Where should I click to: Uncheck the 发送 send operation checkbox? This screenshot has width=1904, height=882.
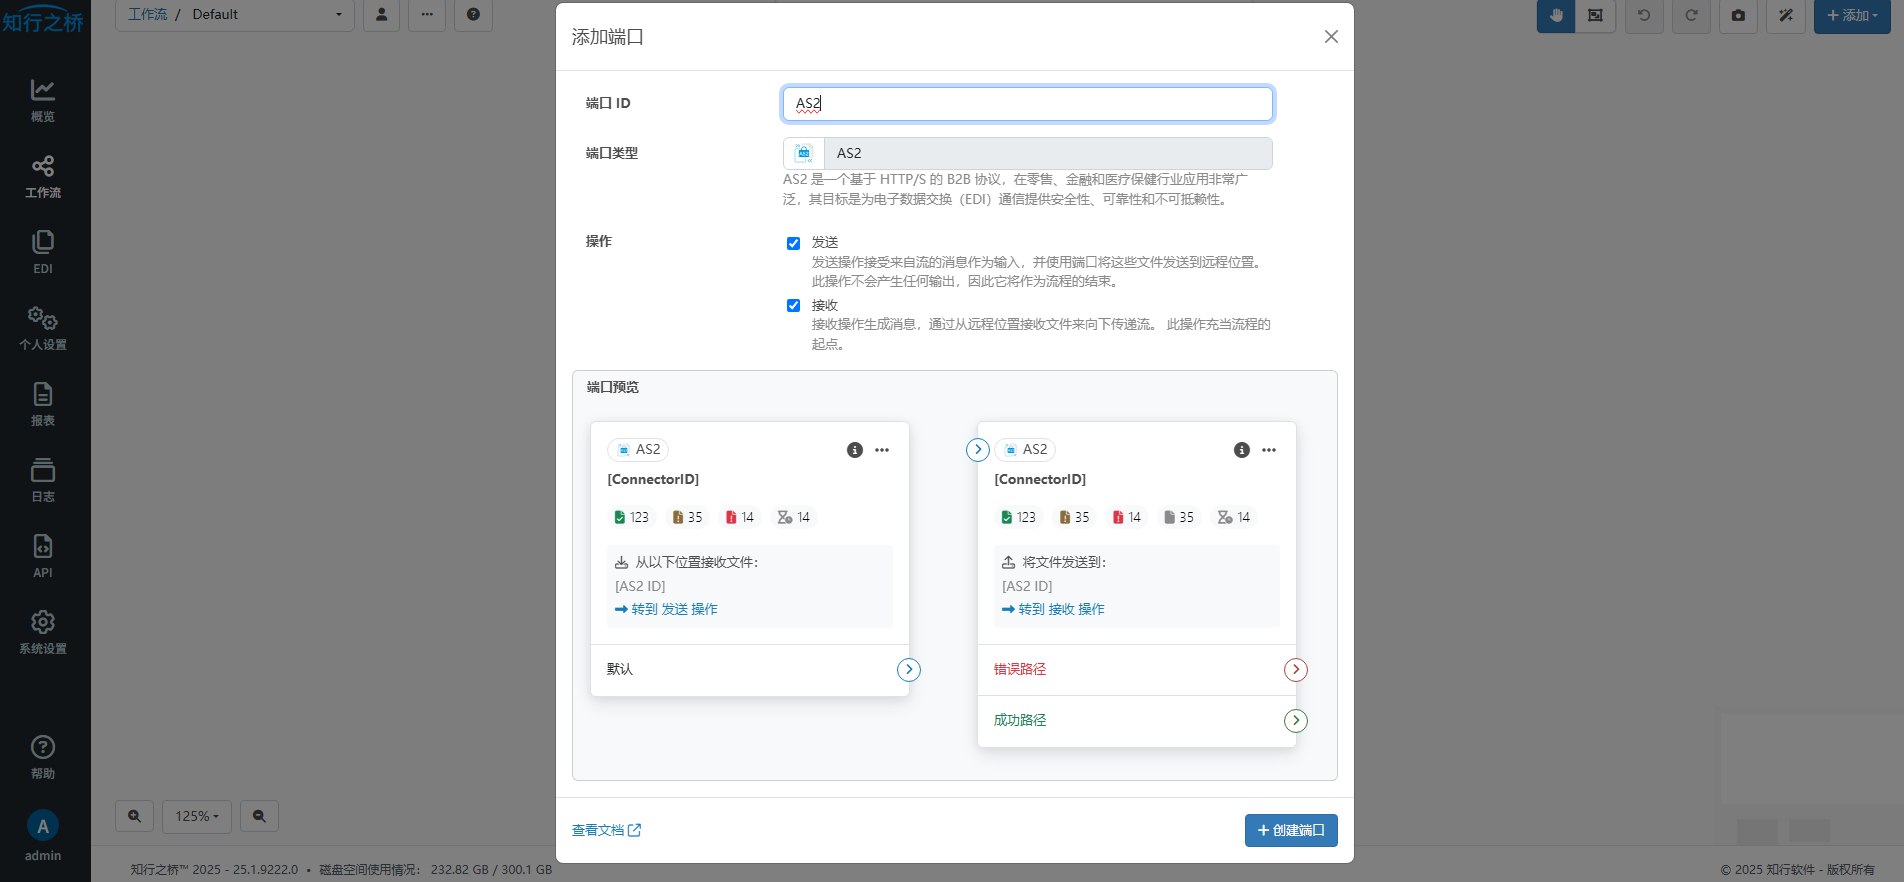pyautogui.click(x=793, y=243)
